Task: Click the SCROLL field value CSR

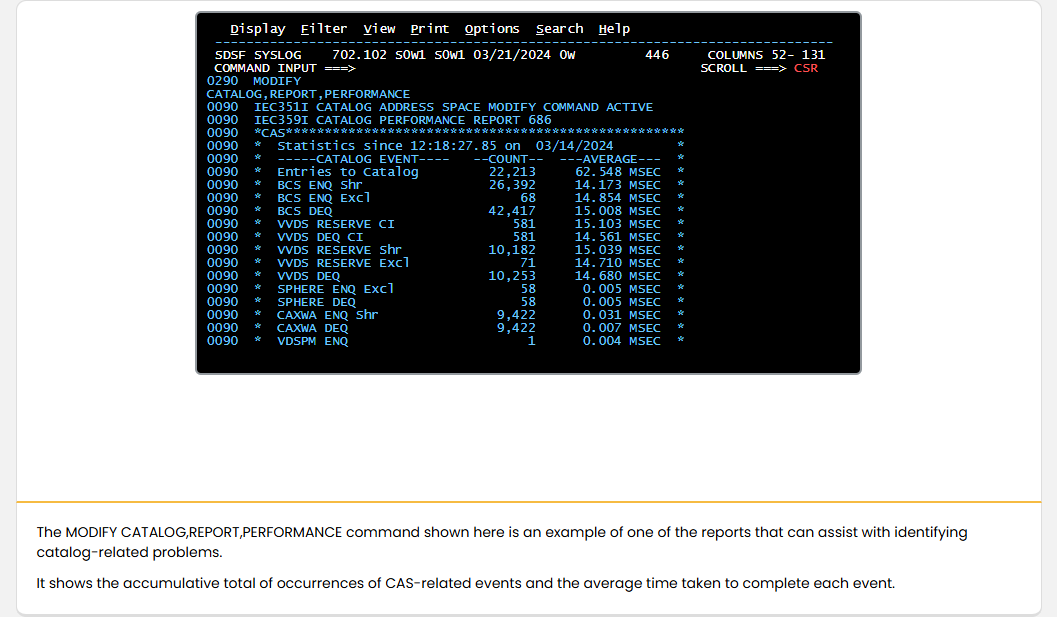Action: (806, 68)
